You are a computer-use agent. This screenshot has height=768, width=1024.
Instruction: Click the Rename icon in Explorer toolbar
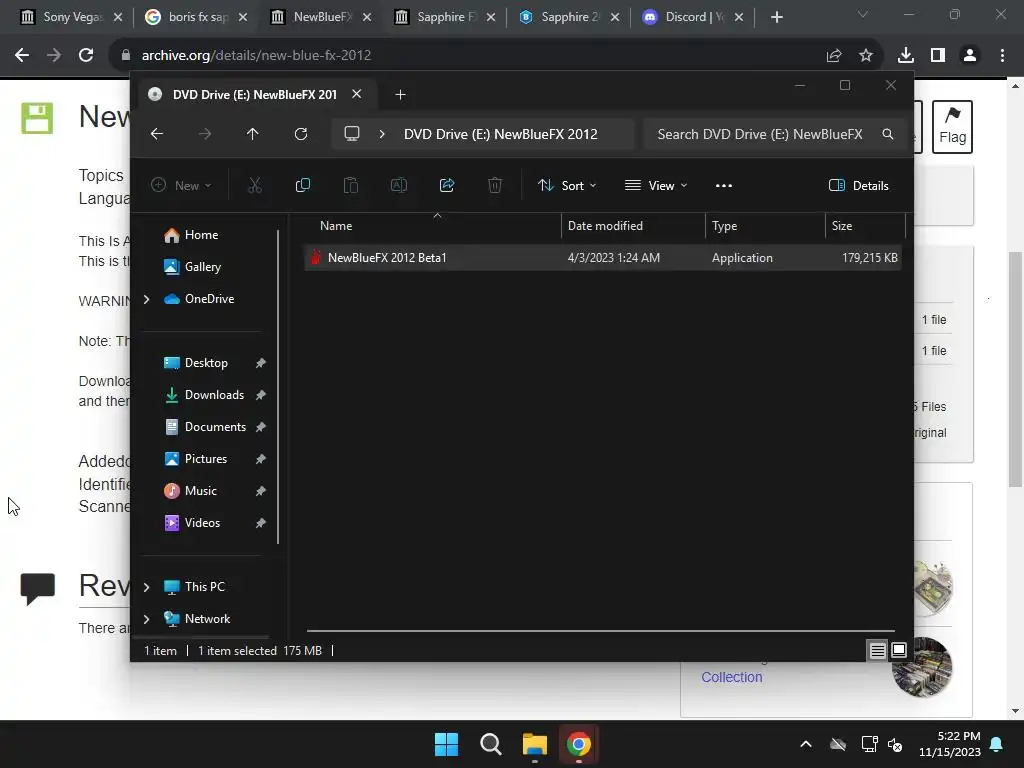tap(399, 185)
